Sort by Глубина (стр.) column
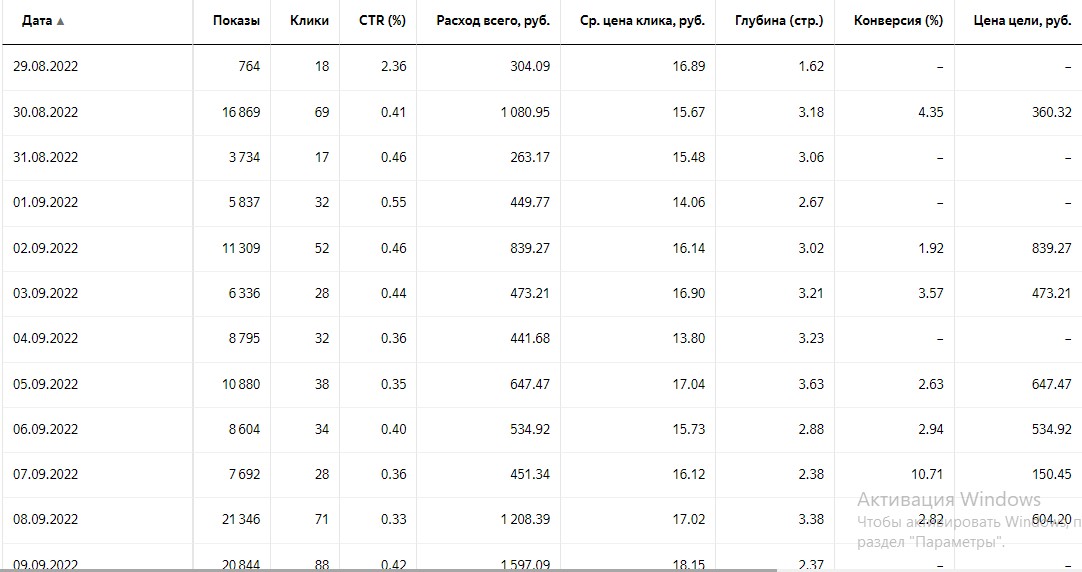Viewport: 1082px width, 572px height. pyautogui.click(x=779, y=21)
